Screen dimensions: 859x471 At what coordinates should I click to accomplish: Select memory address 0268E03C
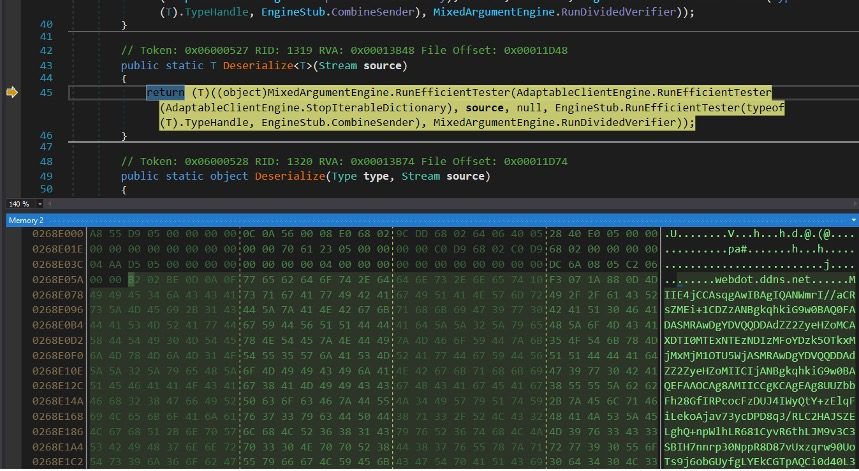pos(58,265)
